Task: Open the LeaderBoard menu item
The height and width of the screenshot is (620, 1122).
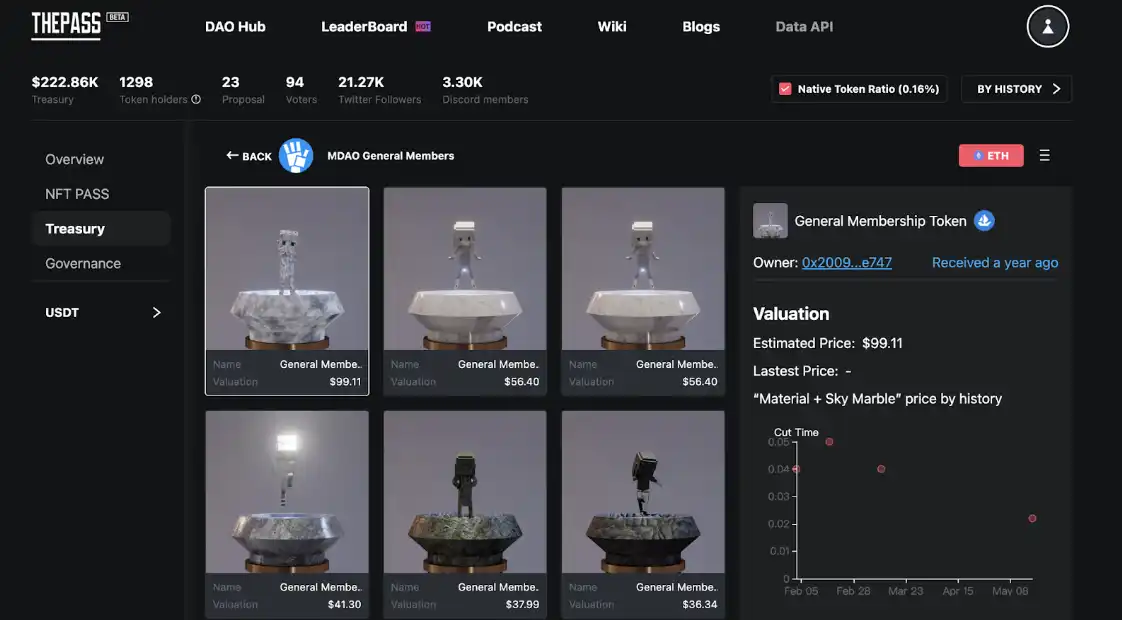Action: pos(364,27)
